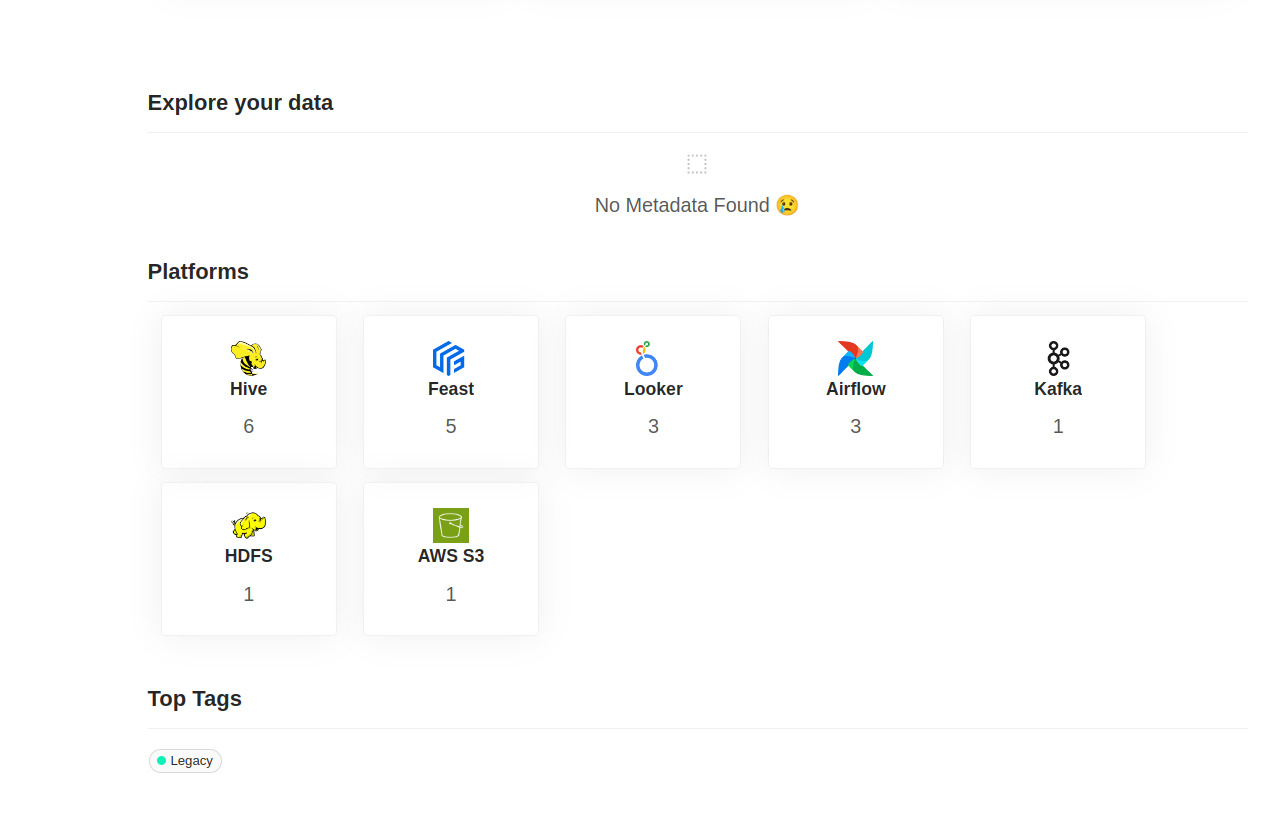Open the AWS S3 bucket icon

(x=450, y=522)
